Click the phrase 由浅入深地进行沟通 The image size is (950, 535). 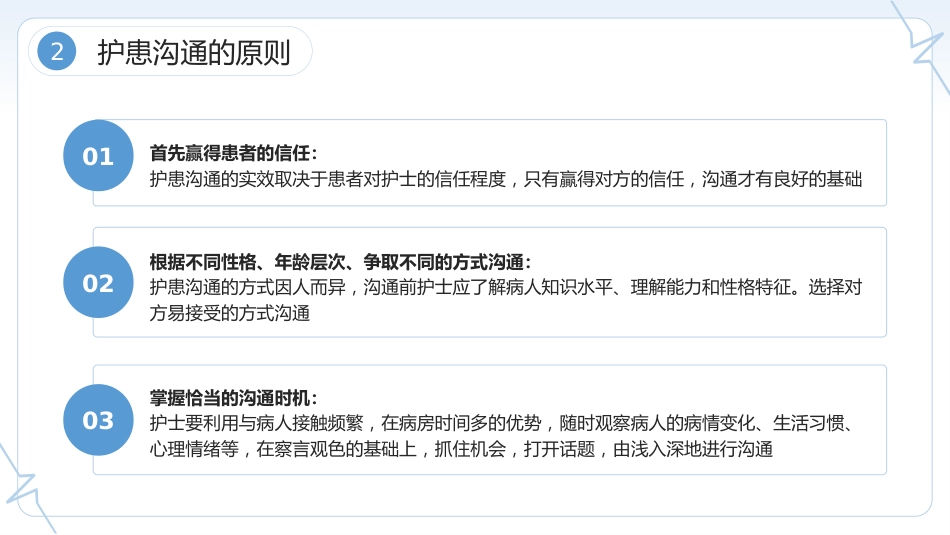(693, 449)
